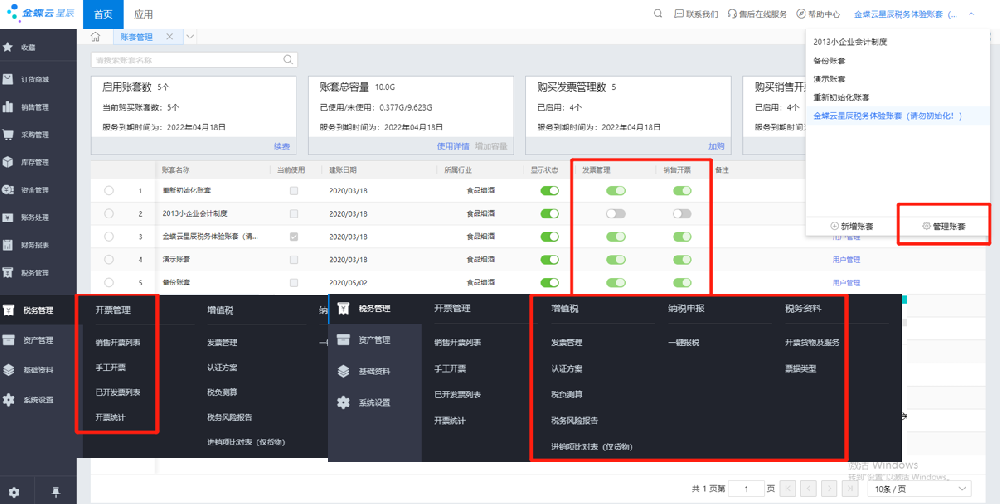Click the top bar search magnifier
Screen dimensions: 1000x504
[x=658, y=14]
